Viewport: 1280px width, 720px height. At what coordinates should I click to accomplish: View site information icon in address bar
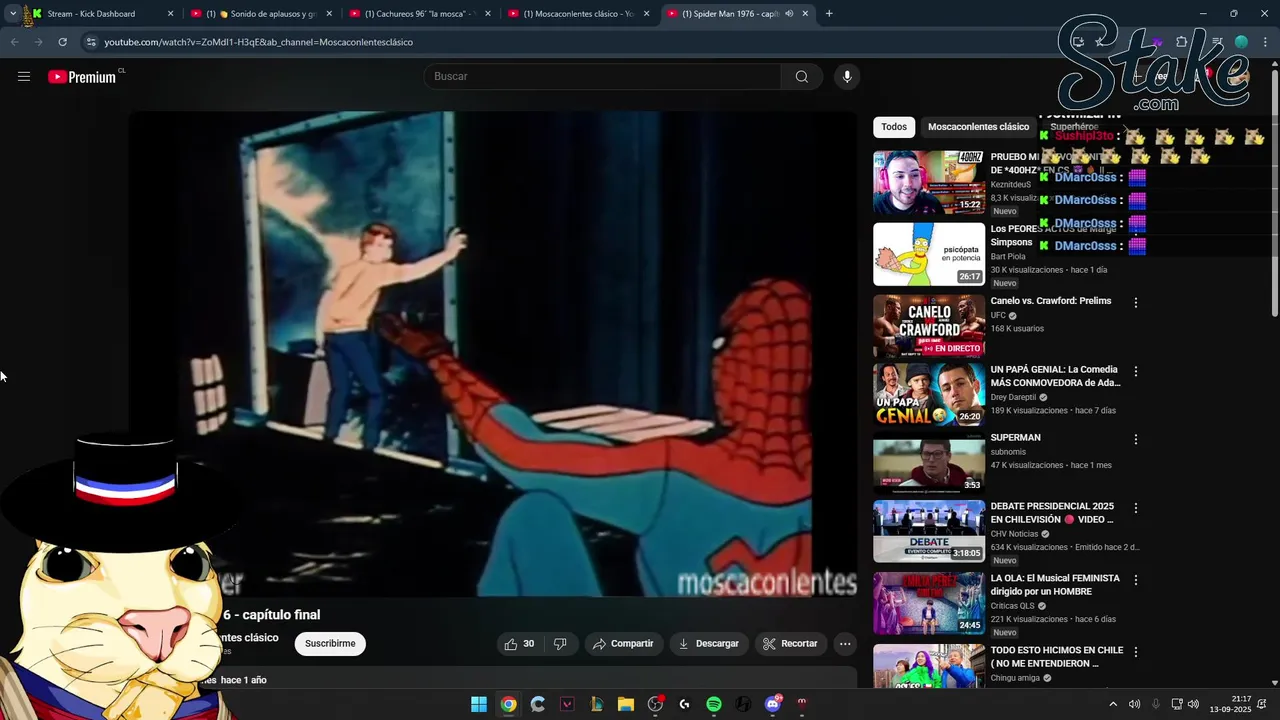coord(91,42)
